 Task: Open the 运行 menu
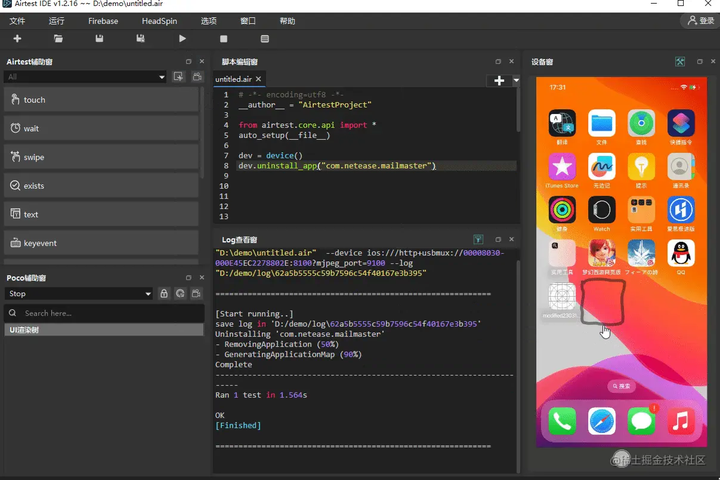point(56,21)
